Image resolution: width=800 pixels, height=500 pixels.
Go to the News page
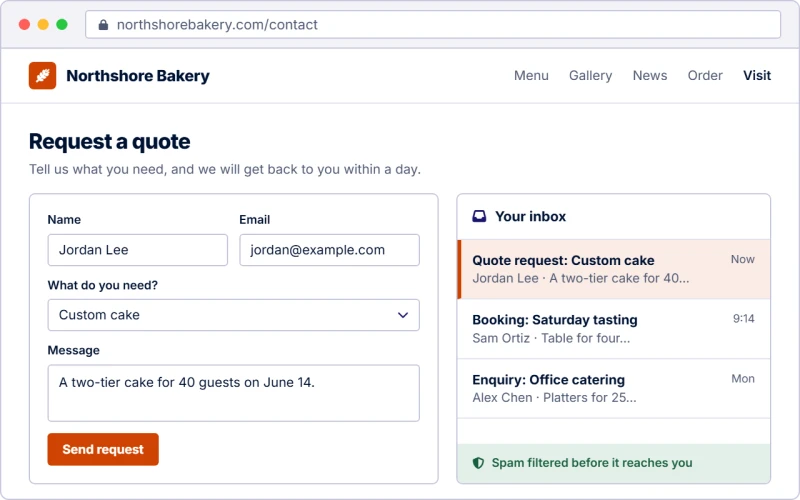click(649, 76)
